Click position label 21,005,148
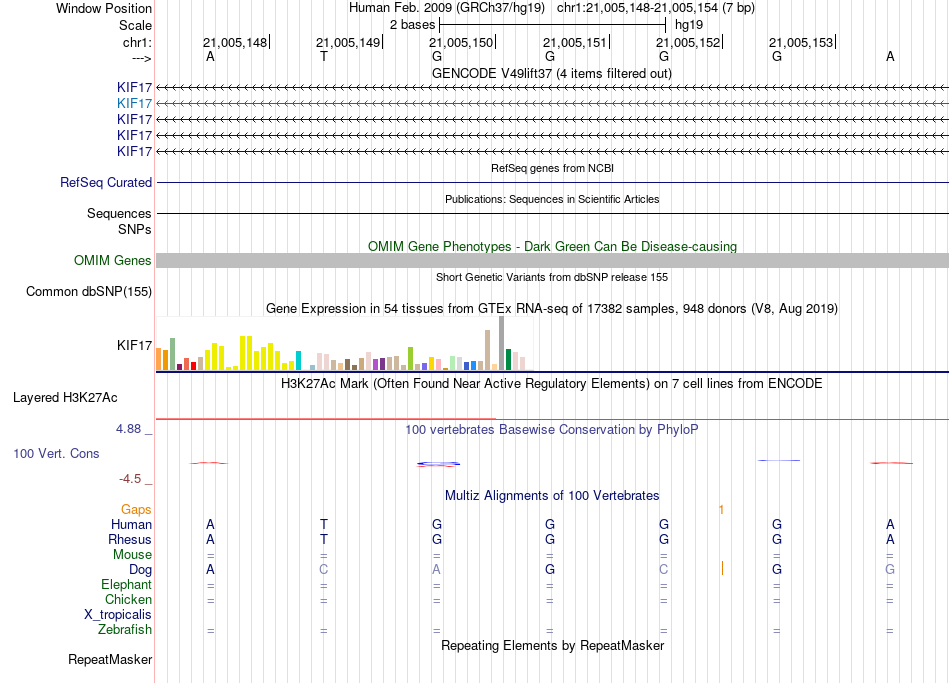The width and height of the screenshot is (950, 683). pyautogui.click(x=234, y=42)
